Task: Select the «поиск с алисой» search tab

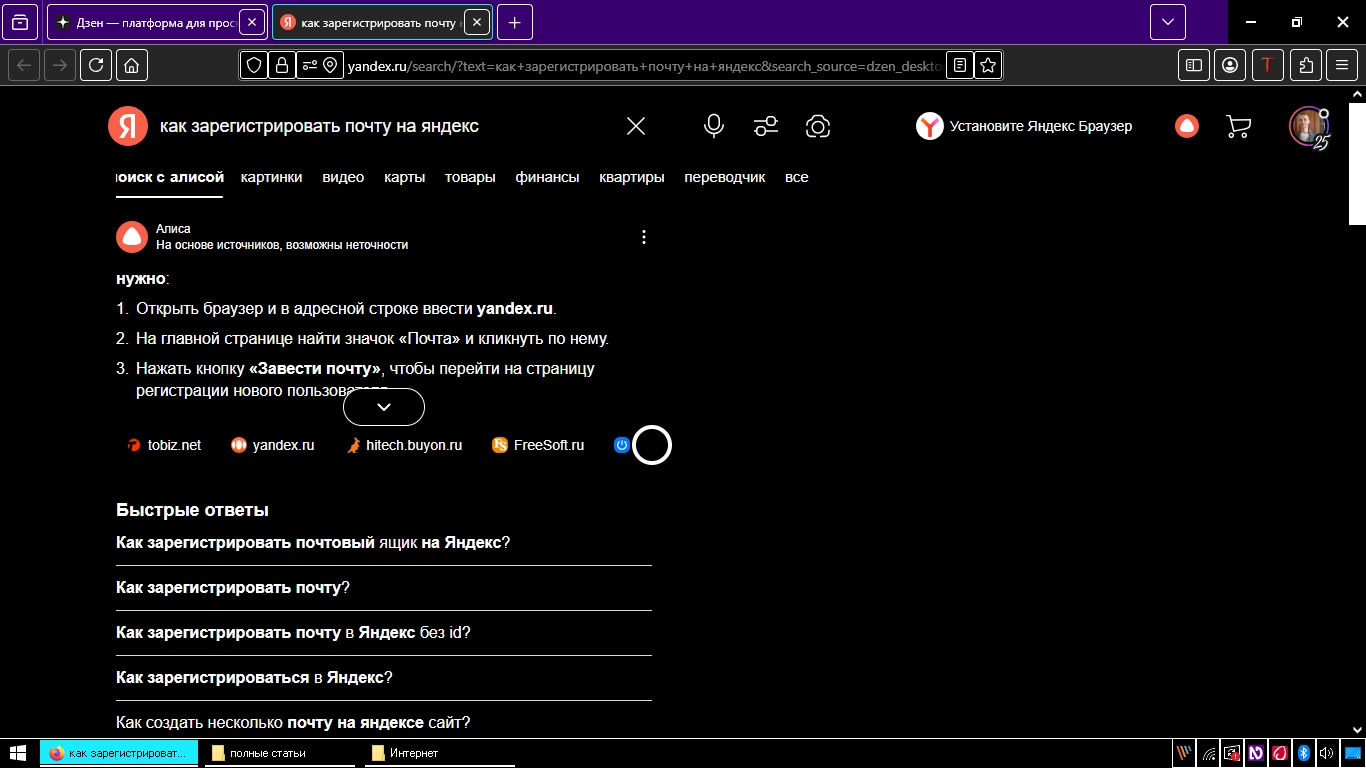Action: (170, 177)
